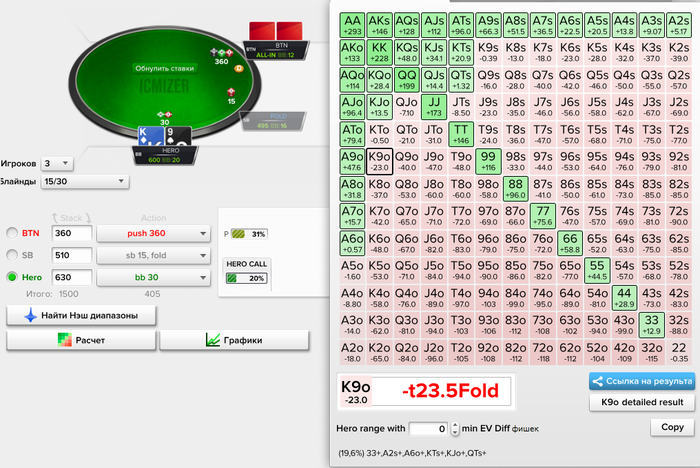Viewport: 700px width, 468px height.
Task: Click the stack swap arrows icon
Action: pyautogui.click(x=71, y=218)
